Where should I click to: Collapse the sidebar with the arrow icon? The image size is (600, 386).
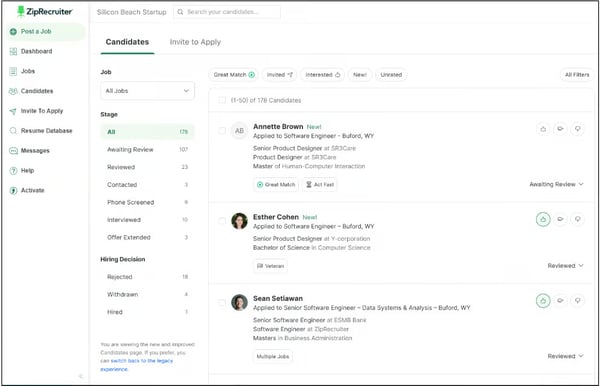point(80,376)
